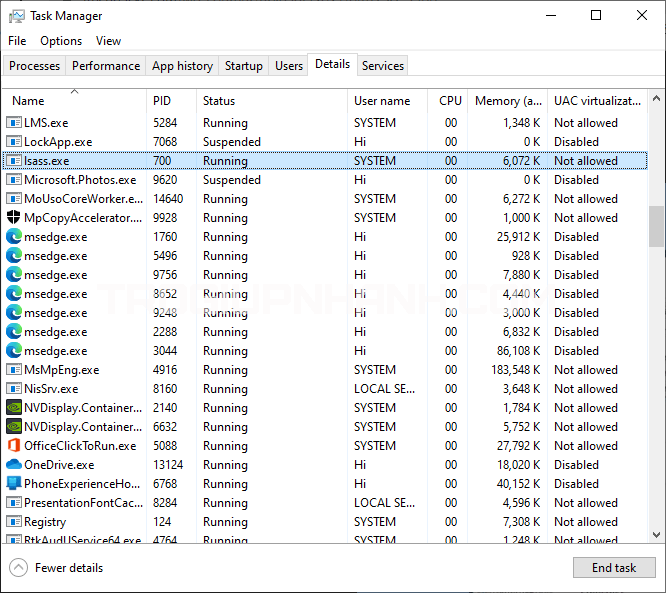Click the NVDisplay.Container icon with PID 2140
The width and height of the screenshot is (666, 593).
pos(14,408)
